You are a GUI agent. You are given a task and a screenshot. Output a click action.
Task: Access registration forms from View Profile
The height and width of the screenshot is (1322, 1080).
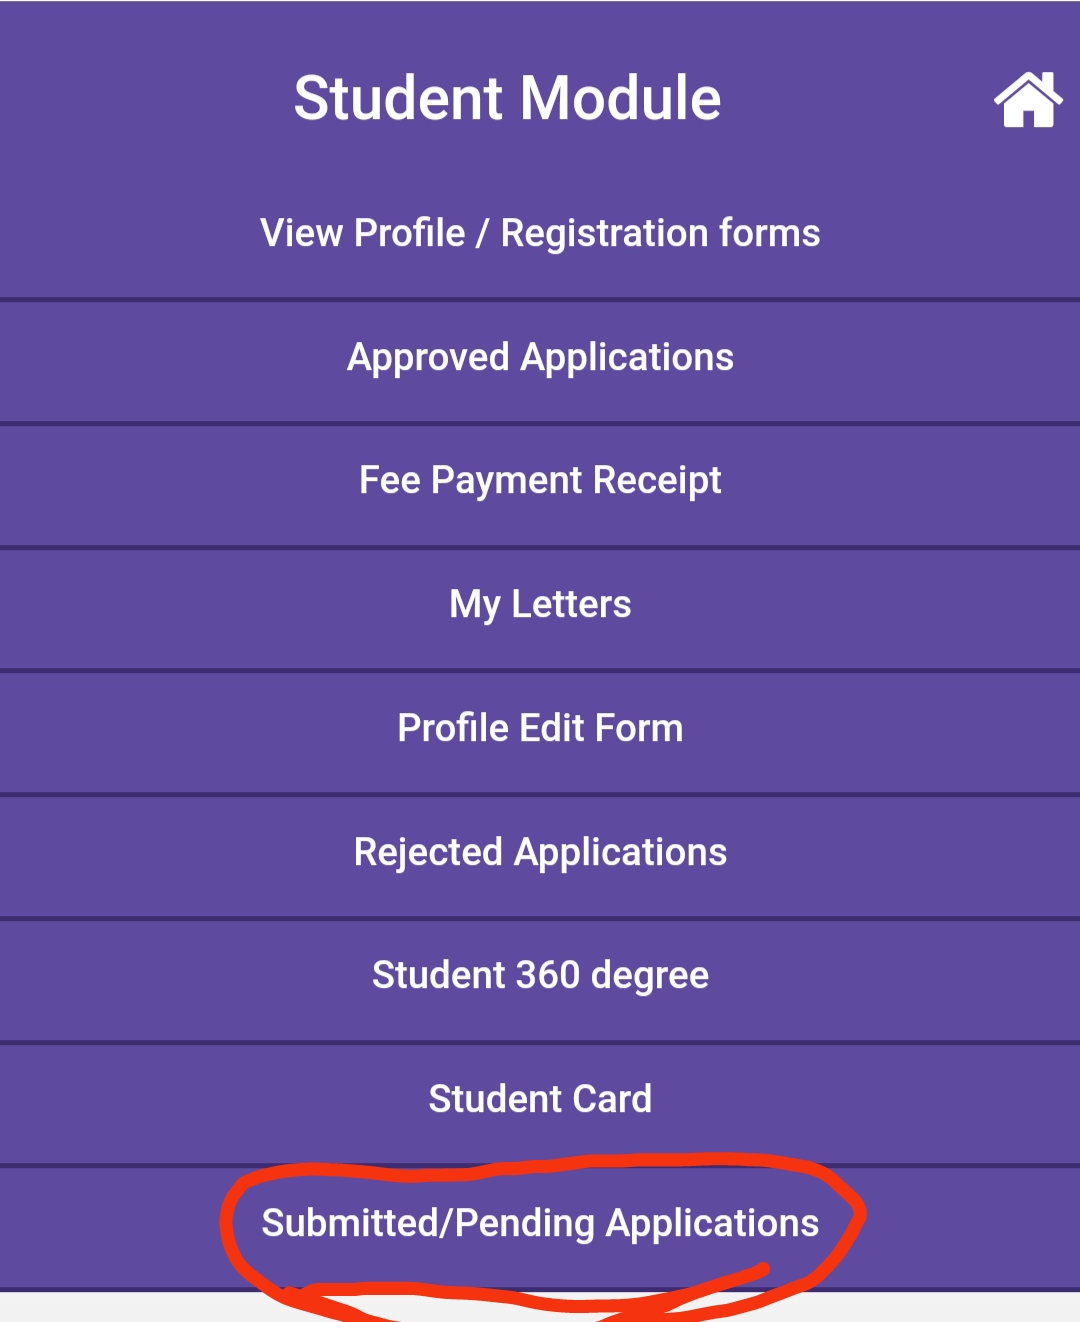coord(540,233)
